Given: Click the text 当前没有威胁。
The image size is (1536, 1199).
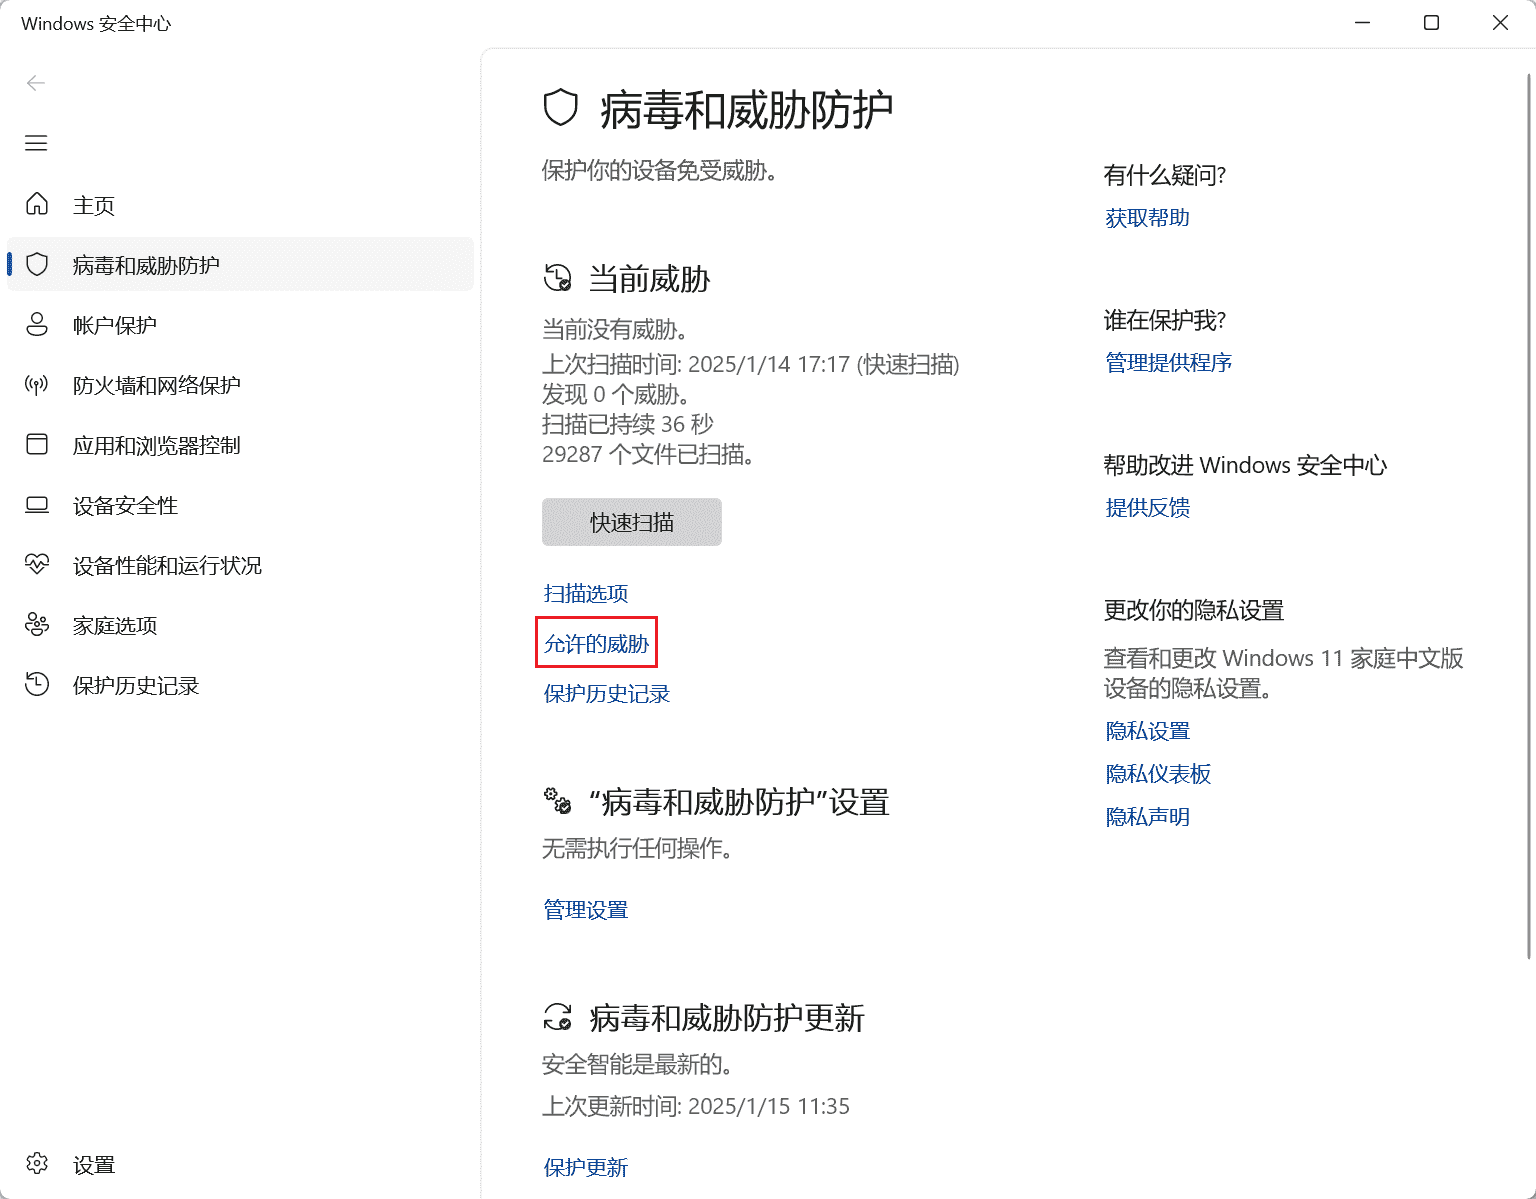Looking at the screenshot, I should pyautogui.click(x=615, y=329).
